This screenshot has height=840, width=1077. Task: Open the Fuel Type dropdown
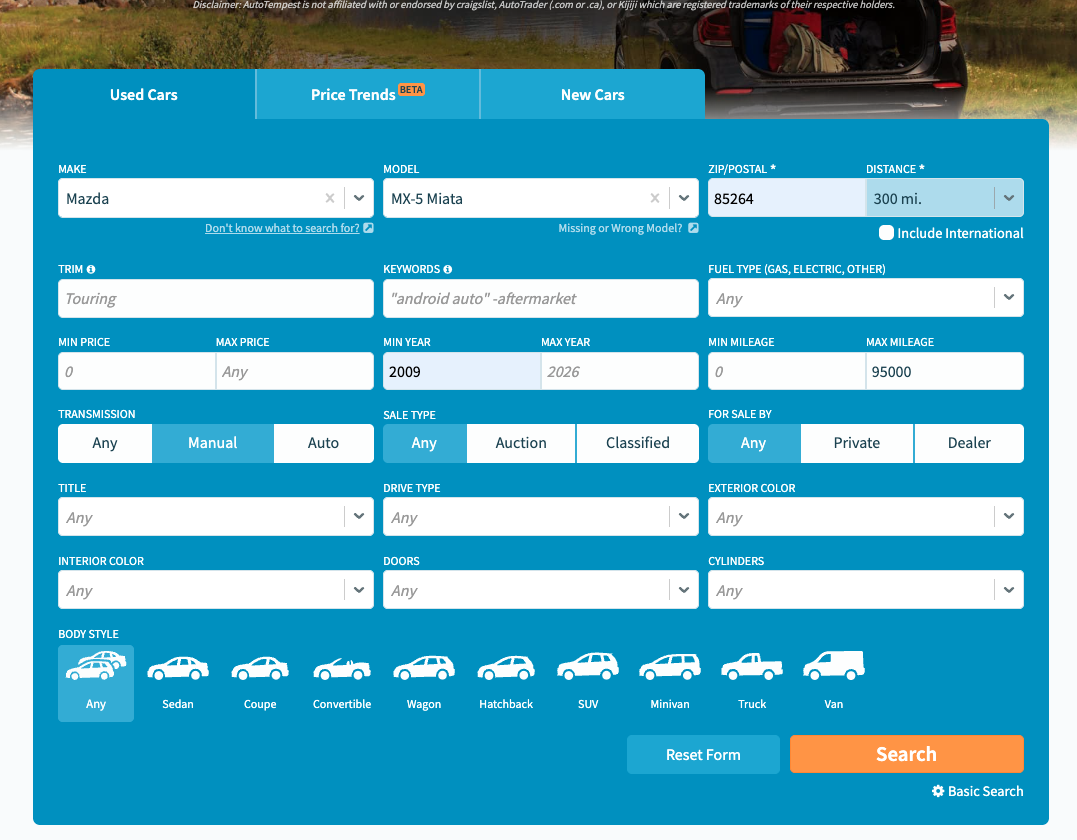(865, 297)
